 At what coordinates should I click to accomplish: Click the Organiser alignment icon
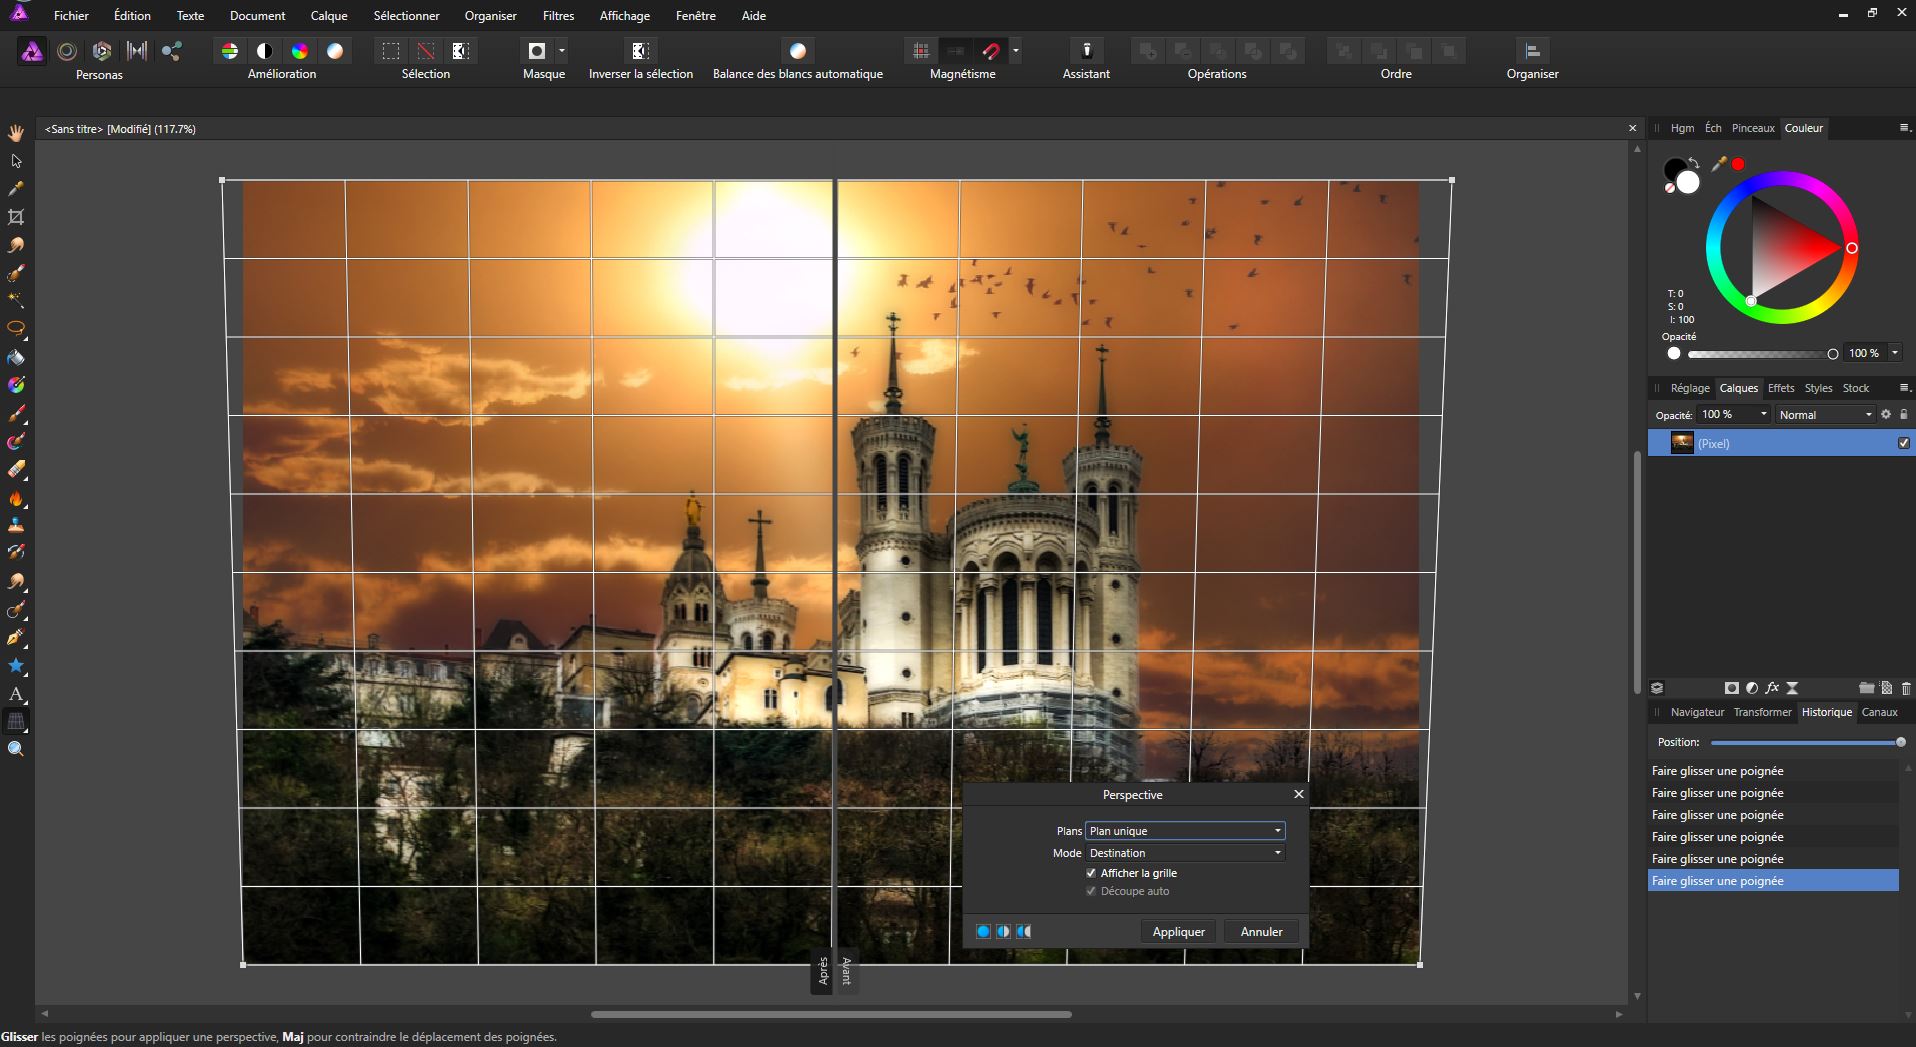(x=1531, y=51)
